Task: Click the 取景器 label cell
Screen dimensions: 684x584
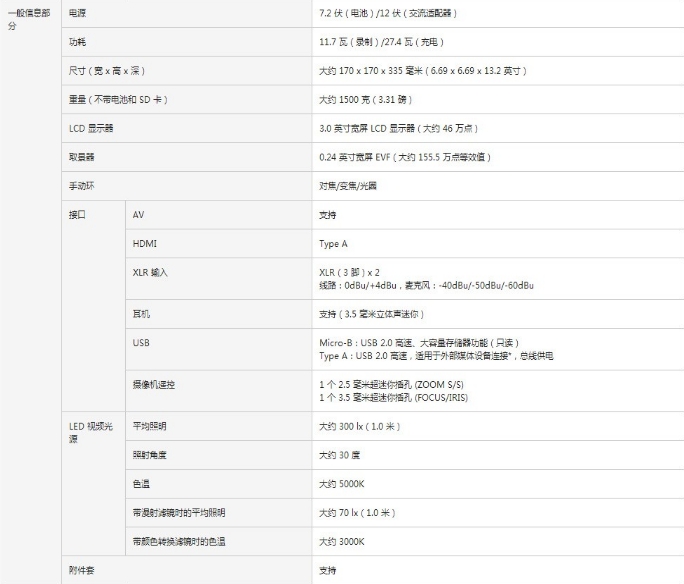Action: [x=82, y=157]
